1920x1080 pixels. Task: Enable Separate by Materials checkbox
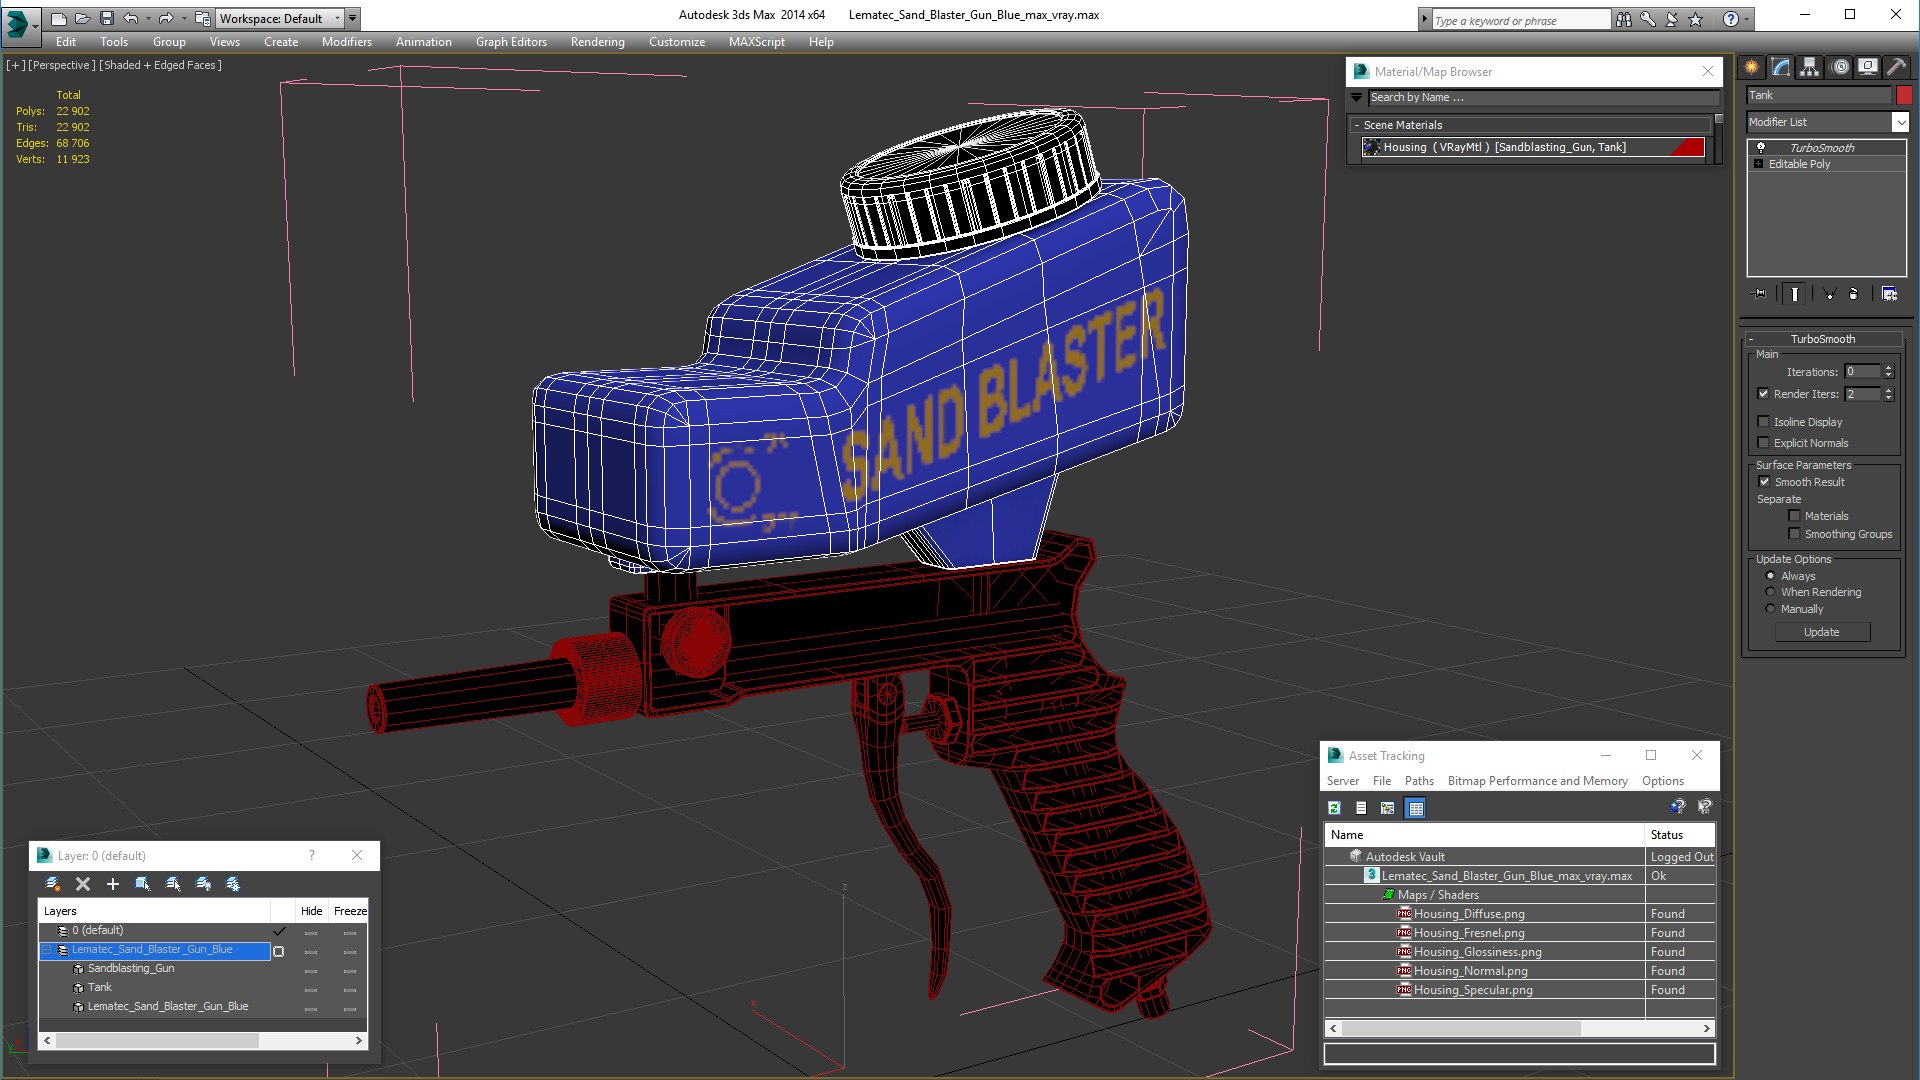pos(1794,516)
